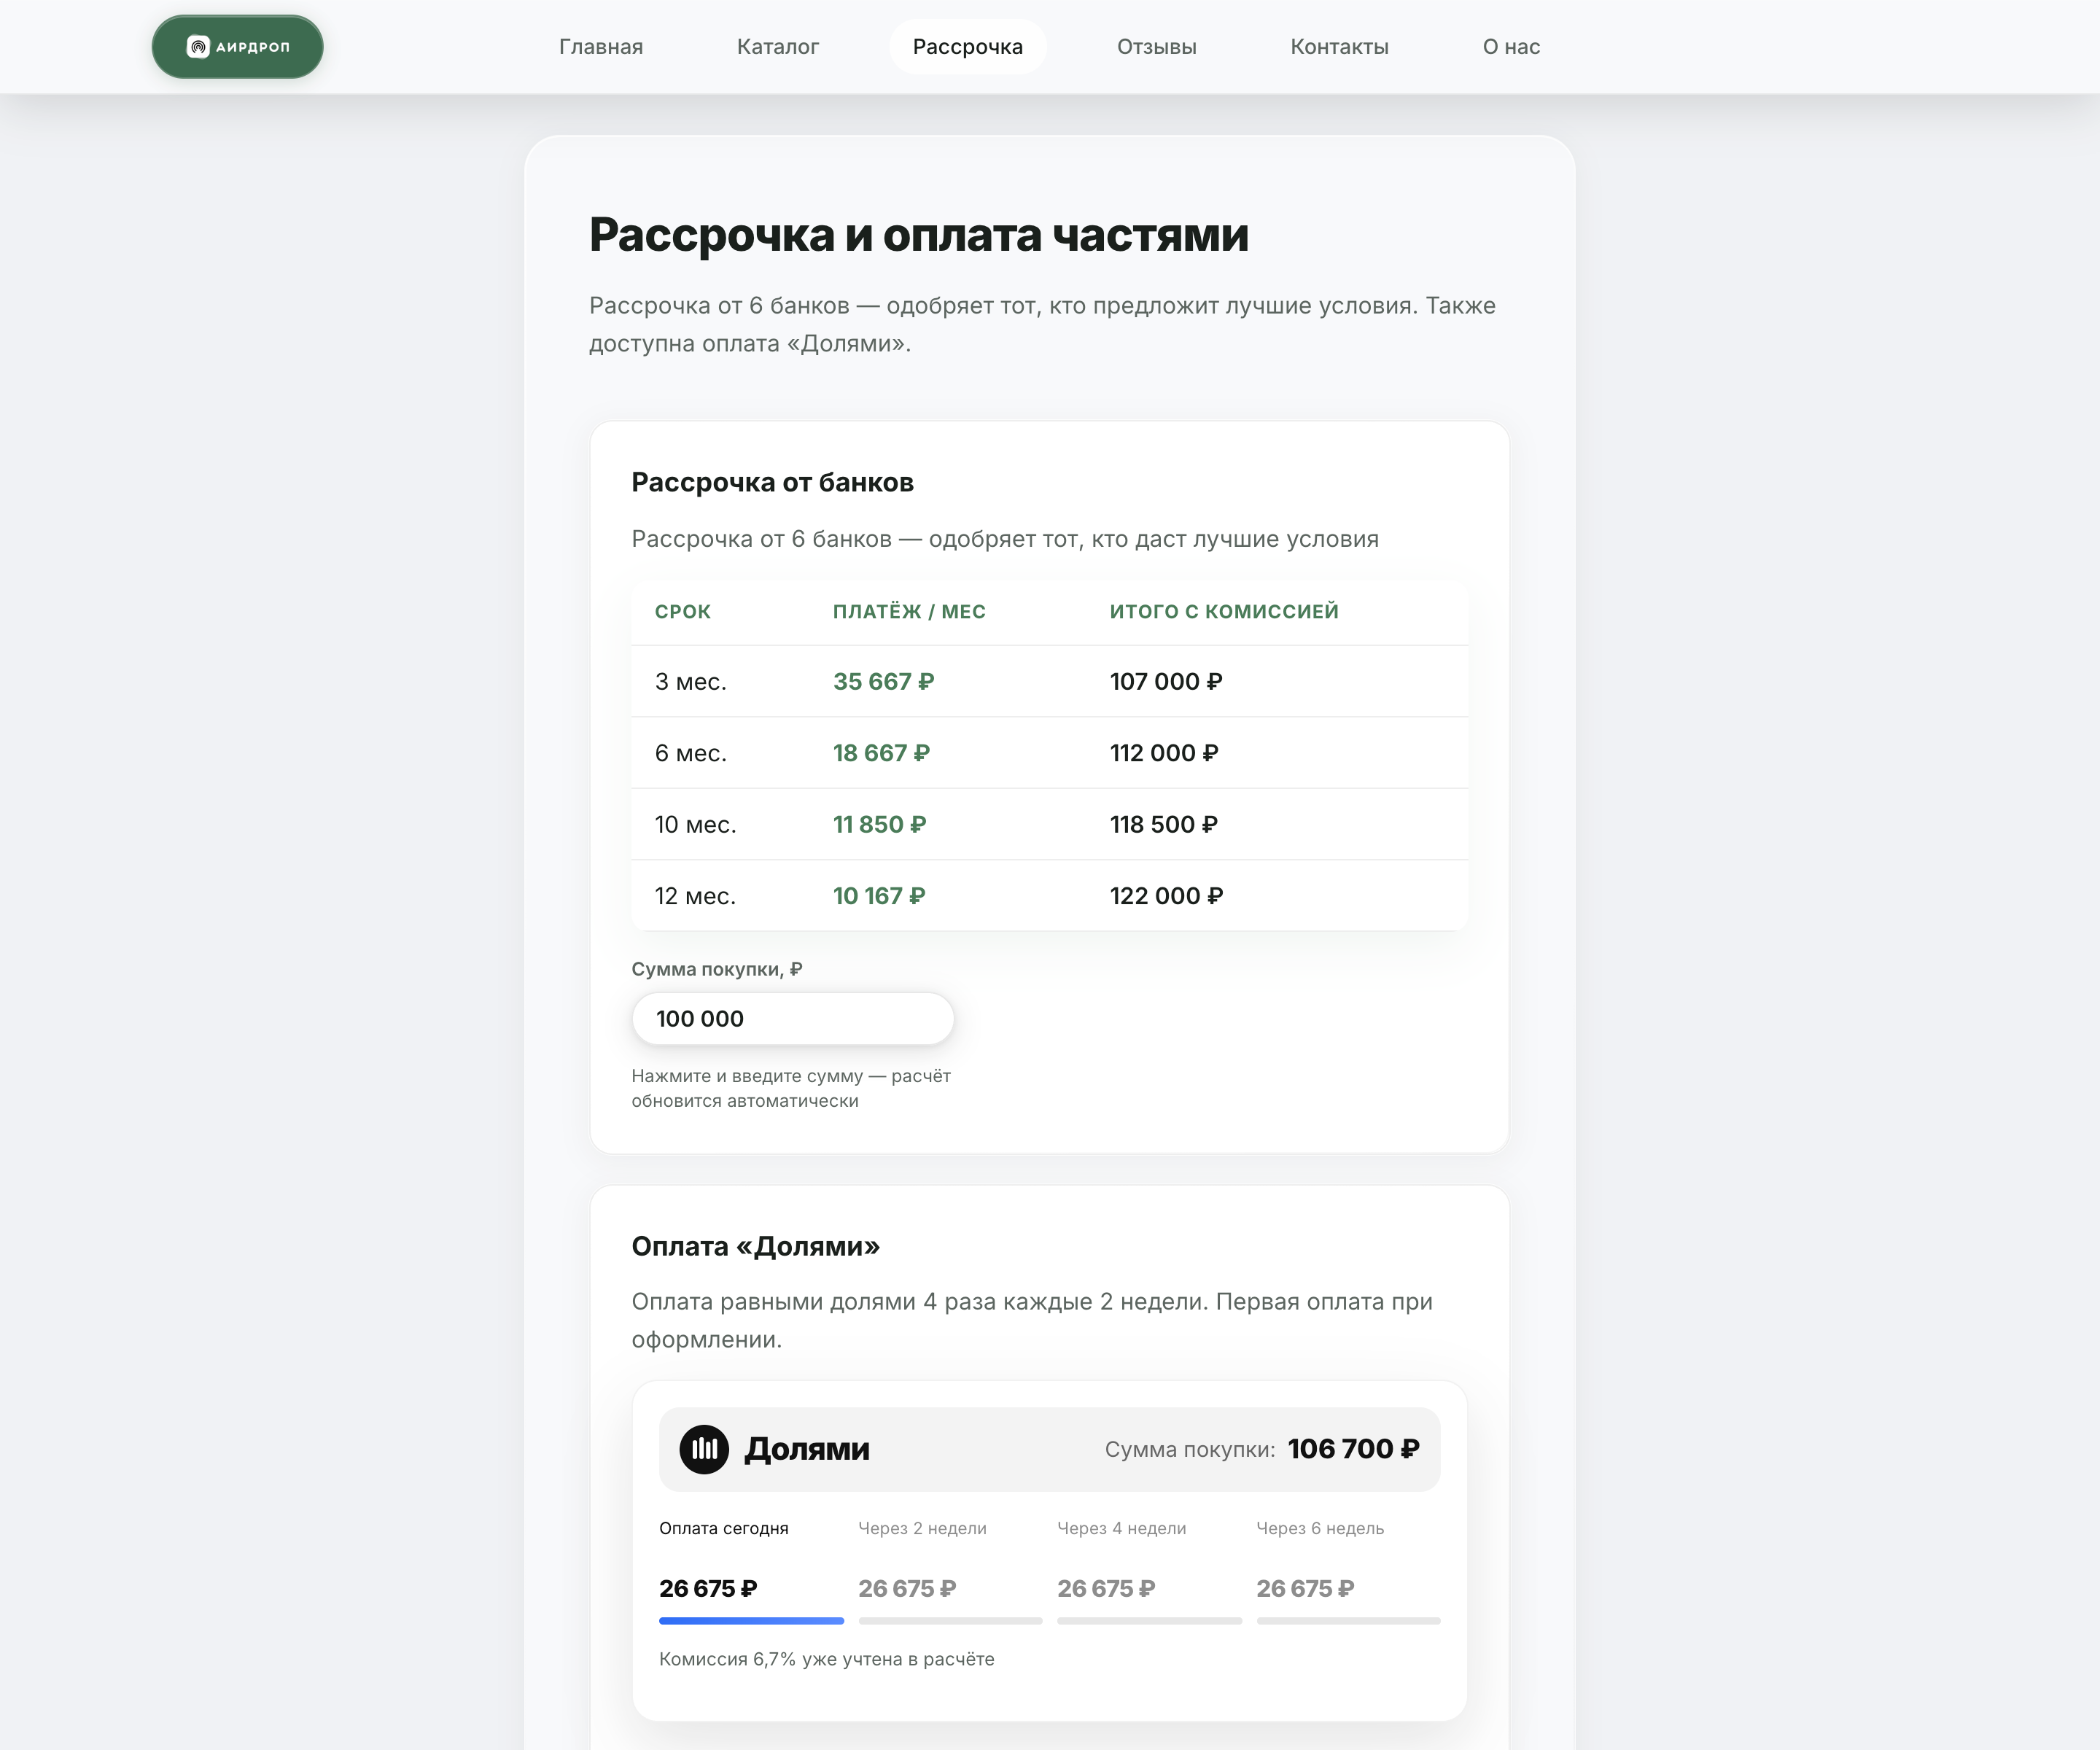The width and height of the screenshot is (2100, 1750).
Task: Click the 107 000 ₽ total value
Action: coord(1166,682)
